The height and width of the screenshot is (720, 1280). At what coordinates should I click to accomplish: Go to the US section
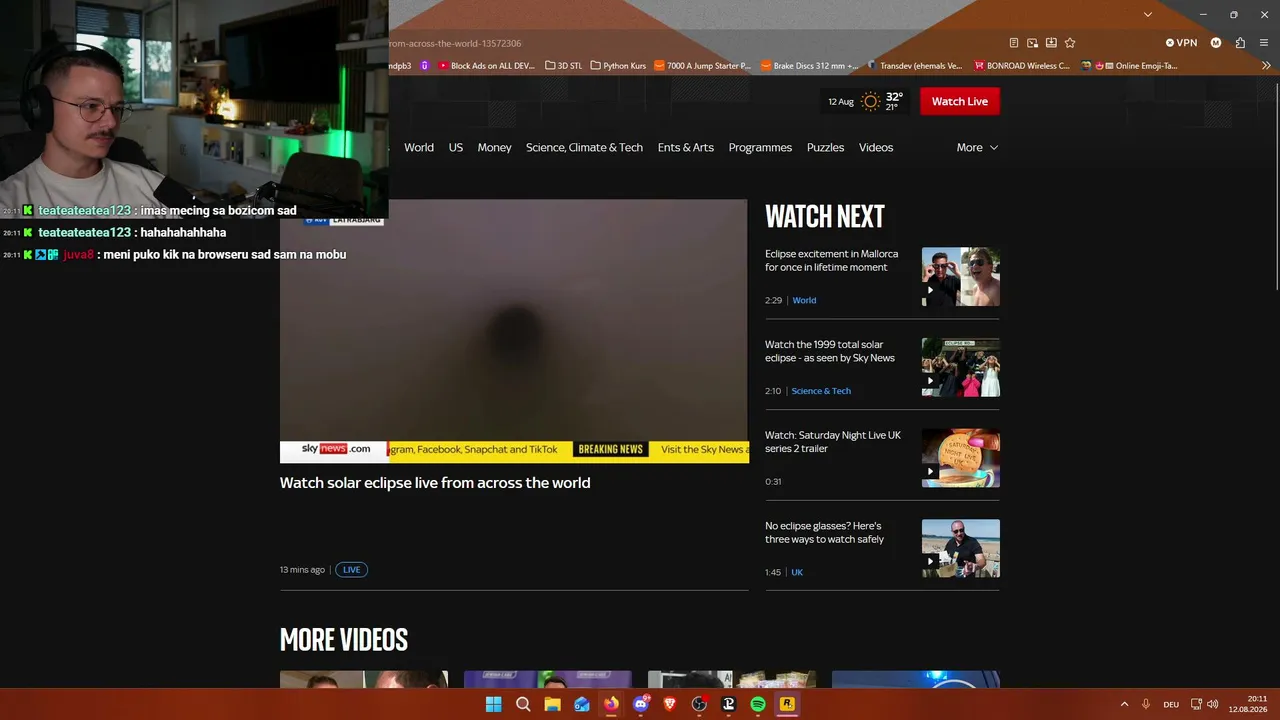coord(456,147)
